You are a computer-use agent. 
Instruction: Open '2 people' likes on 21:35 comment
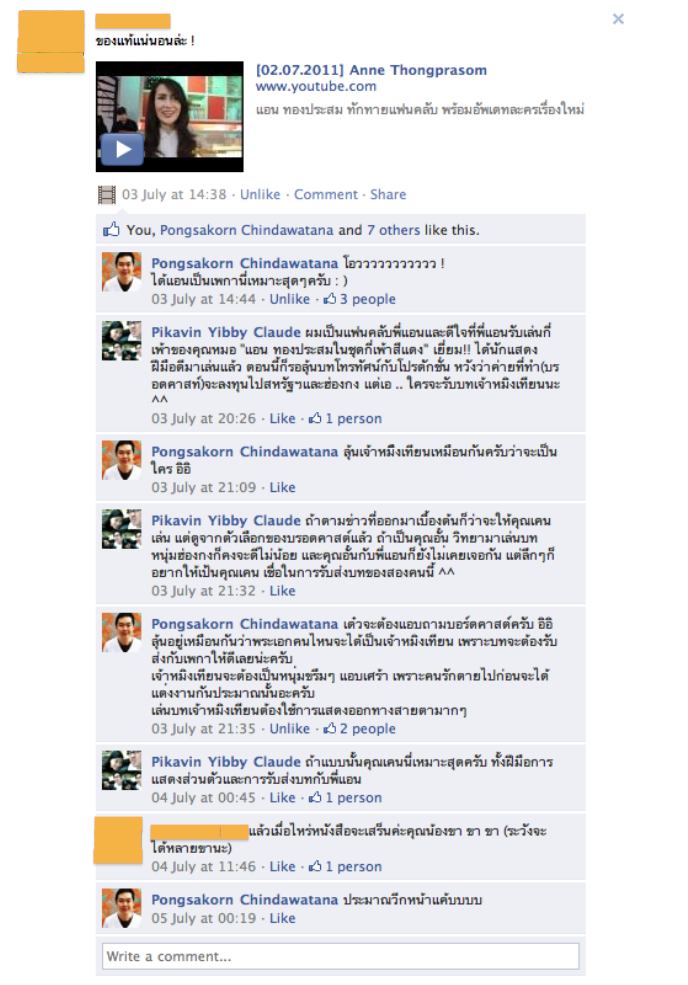(x=359, y=729)
